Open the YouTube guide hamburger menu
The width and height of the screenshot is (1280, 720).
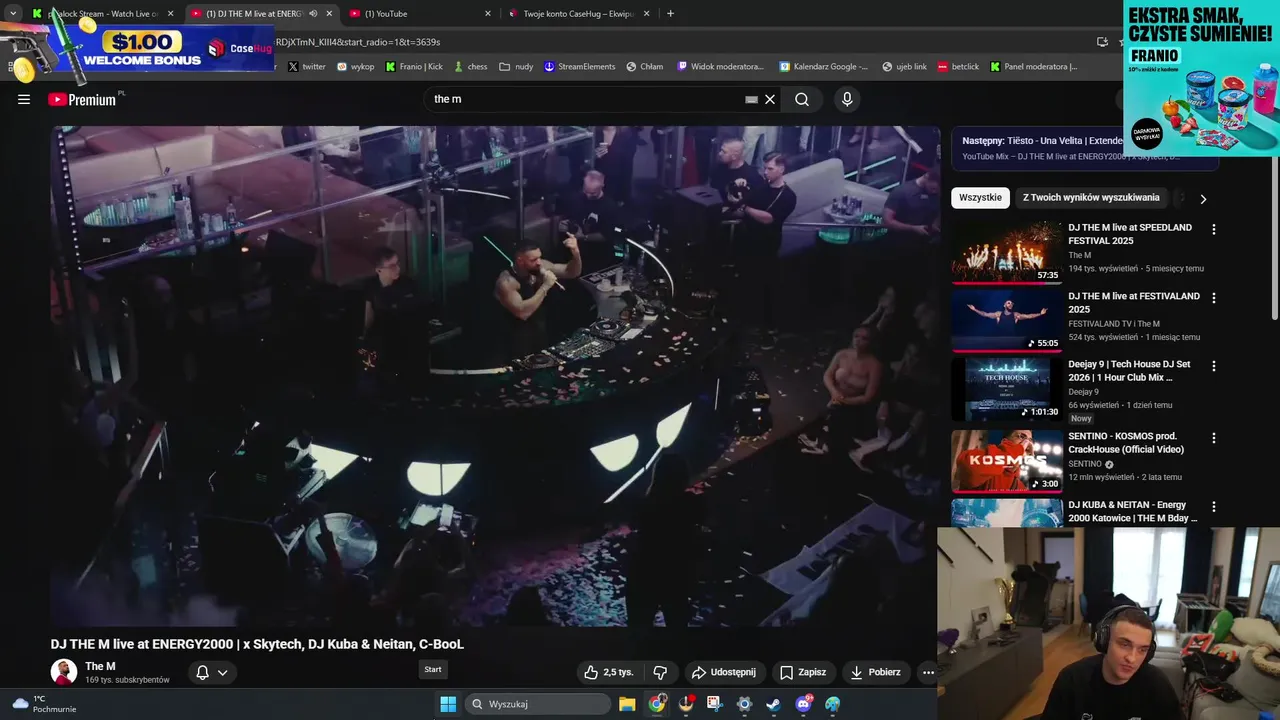coord(24,99)
